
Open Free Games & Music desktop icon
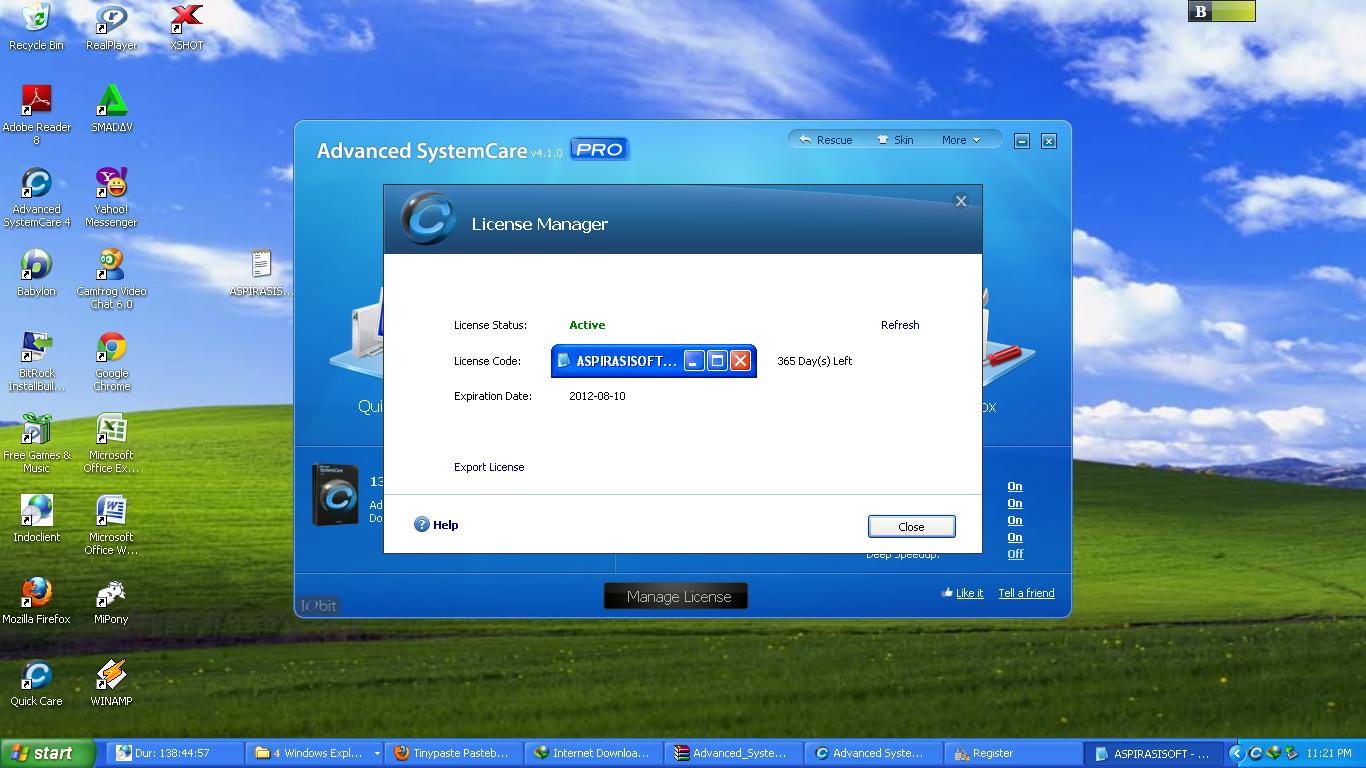click(36, 443)
